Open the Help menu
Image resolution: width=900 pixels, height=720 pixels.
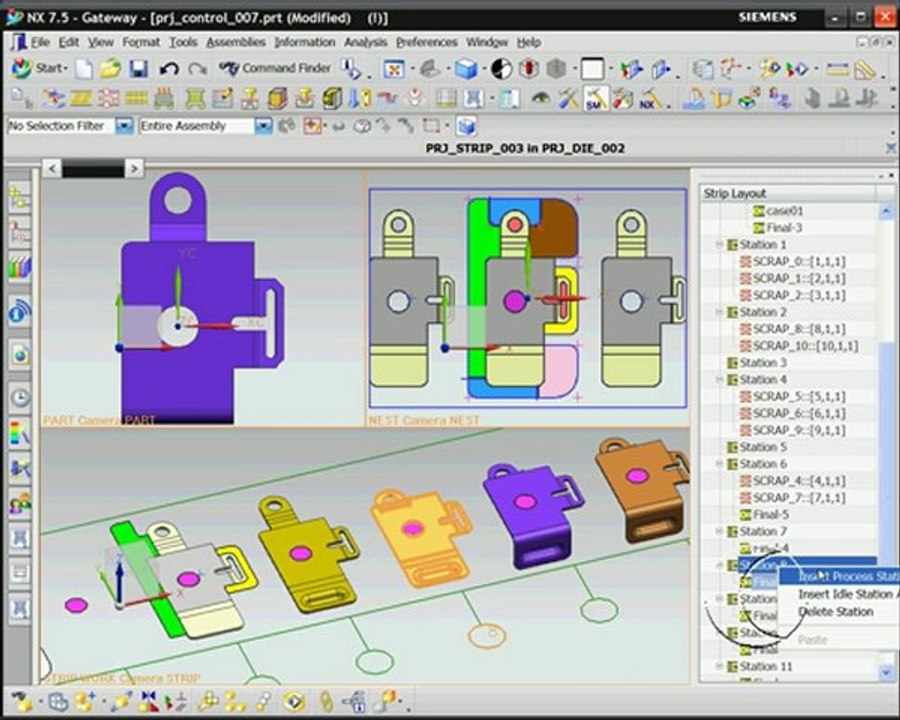point(529,42)
